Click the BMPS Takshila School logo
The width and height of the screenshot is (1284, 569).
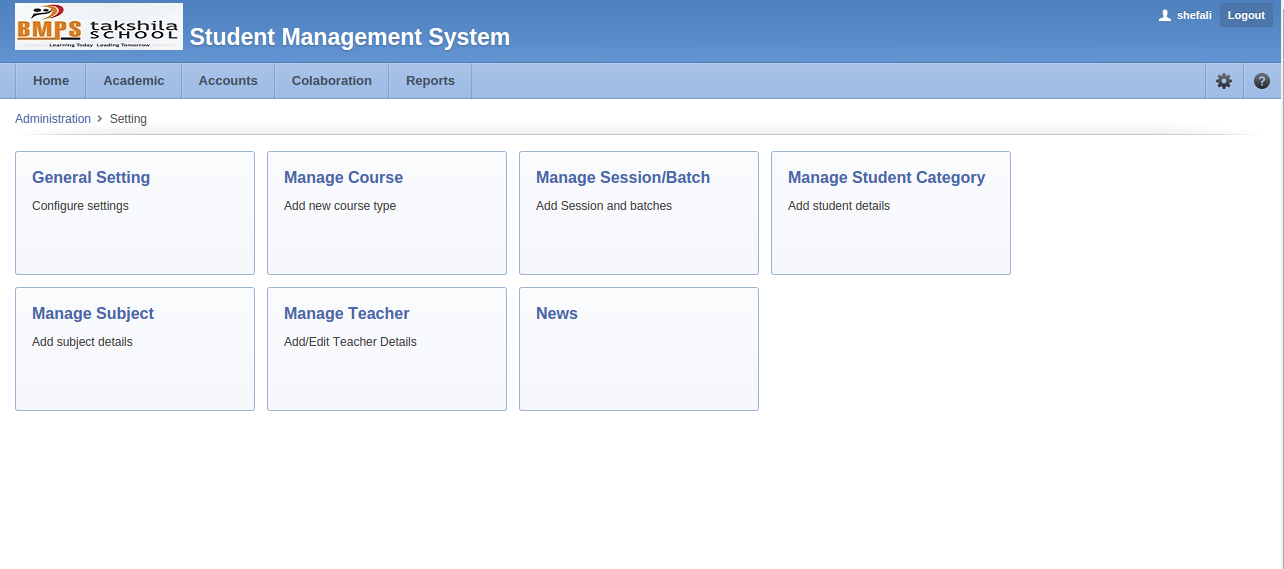(x=99, y=27)
